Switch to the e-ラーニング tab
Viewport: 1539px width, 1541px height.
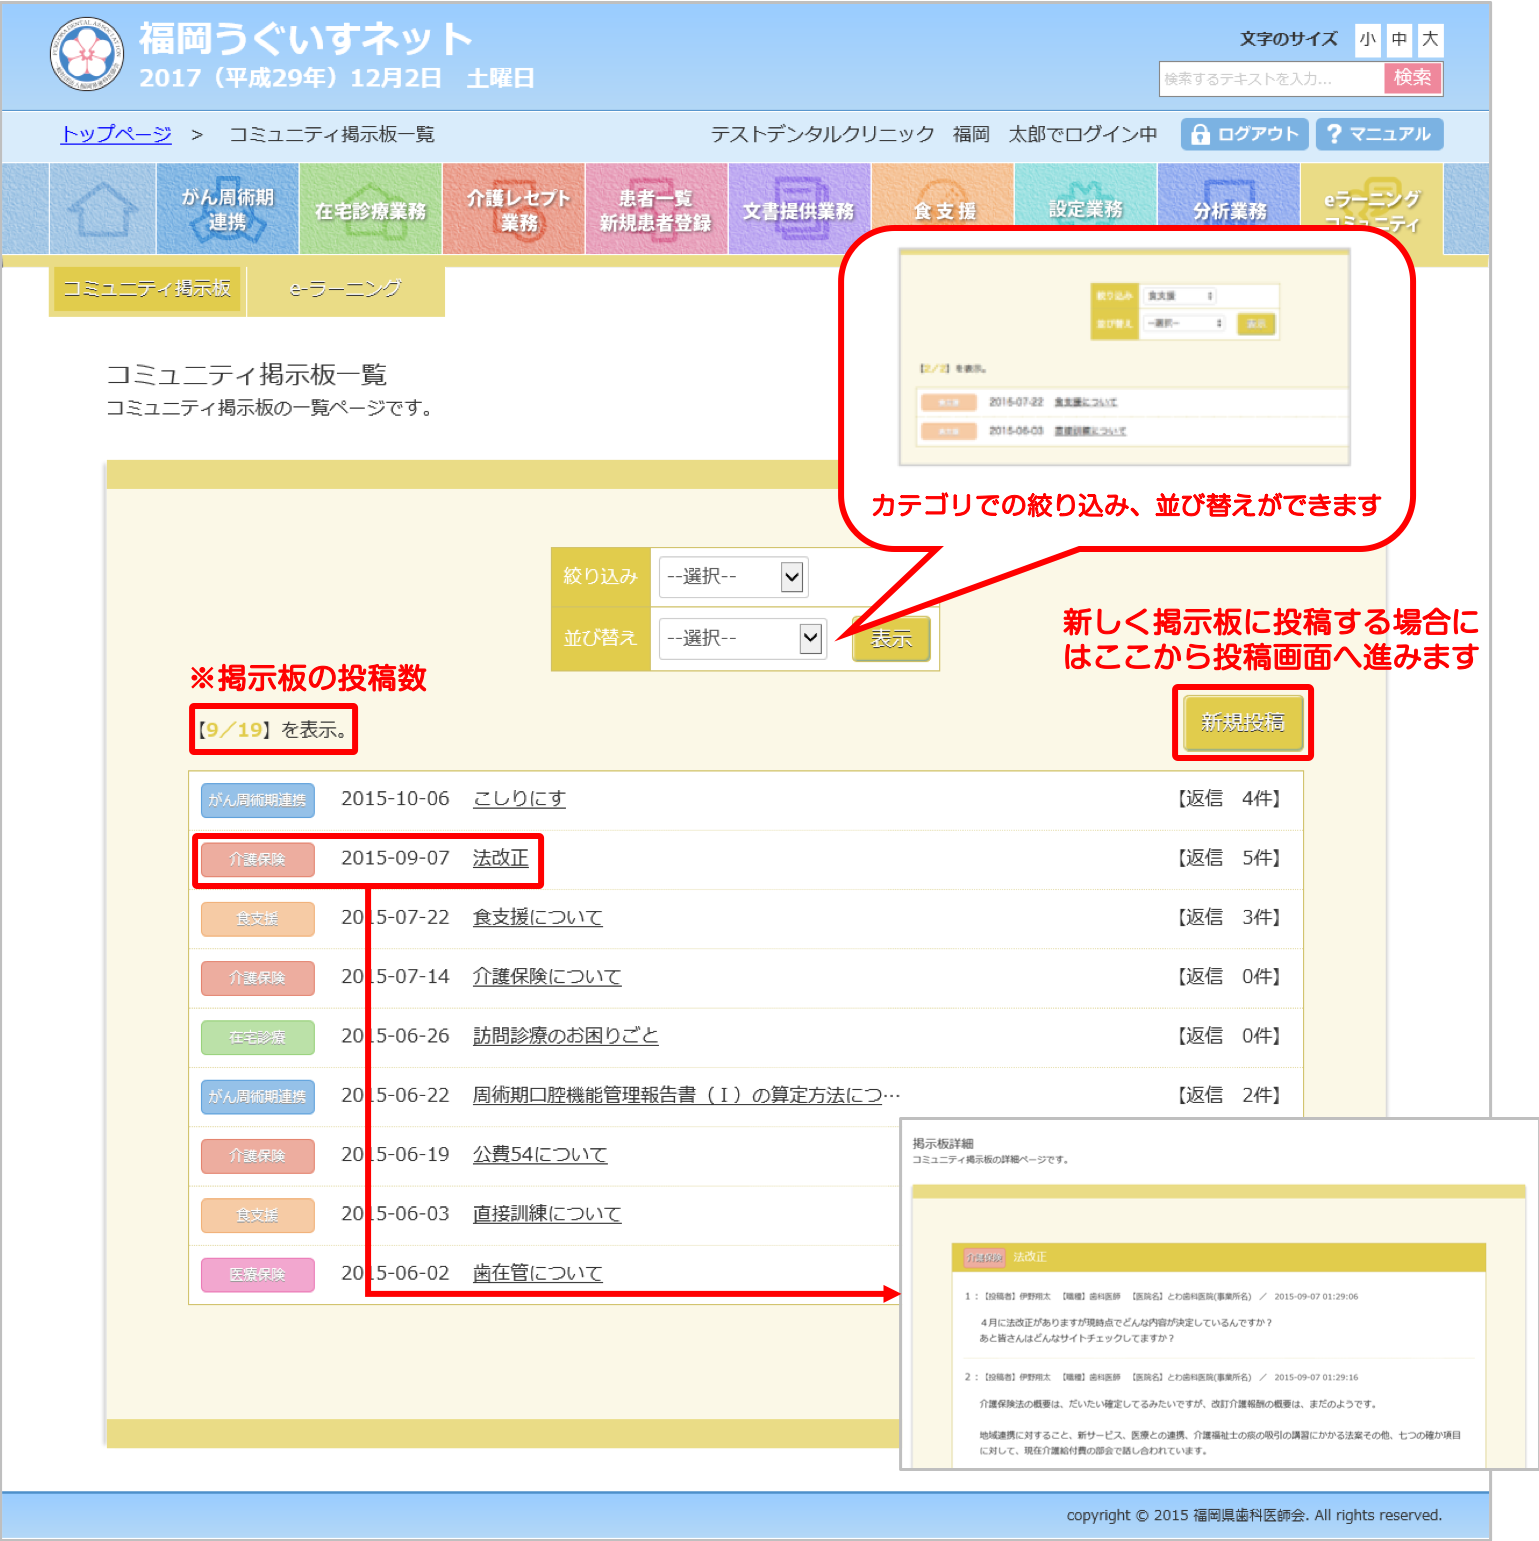click(x=345, y=289)
